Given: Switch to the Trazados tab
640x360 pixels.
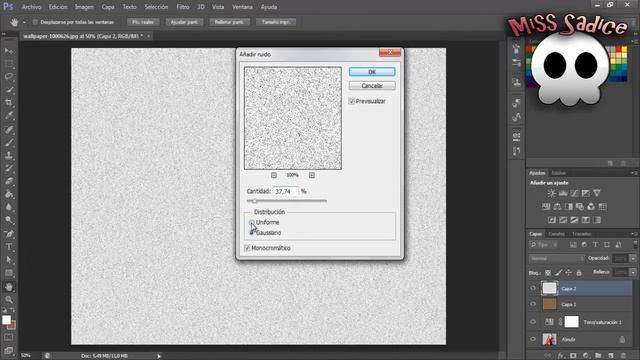Looking at the screenshot, I should tap(582, 234).
